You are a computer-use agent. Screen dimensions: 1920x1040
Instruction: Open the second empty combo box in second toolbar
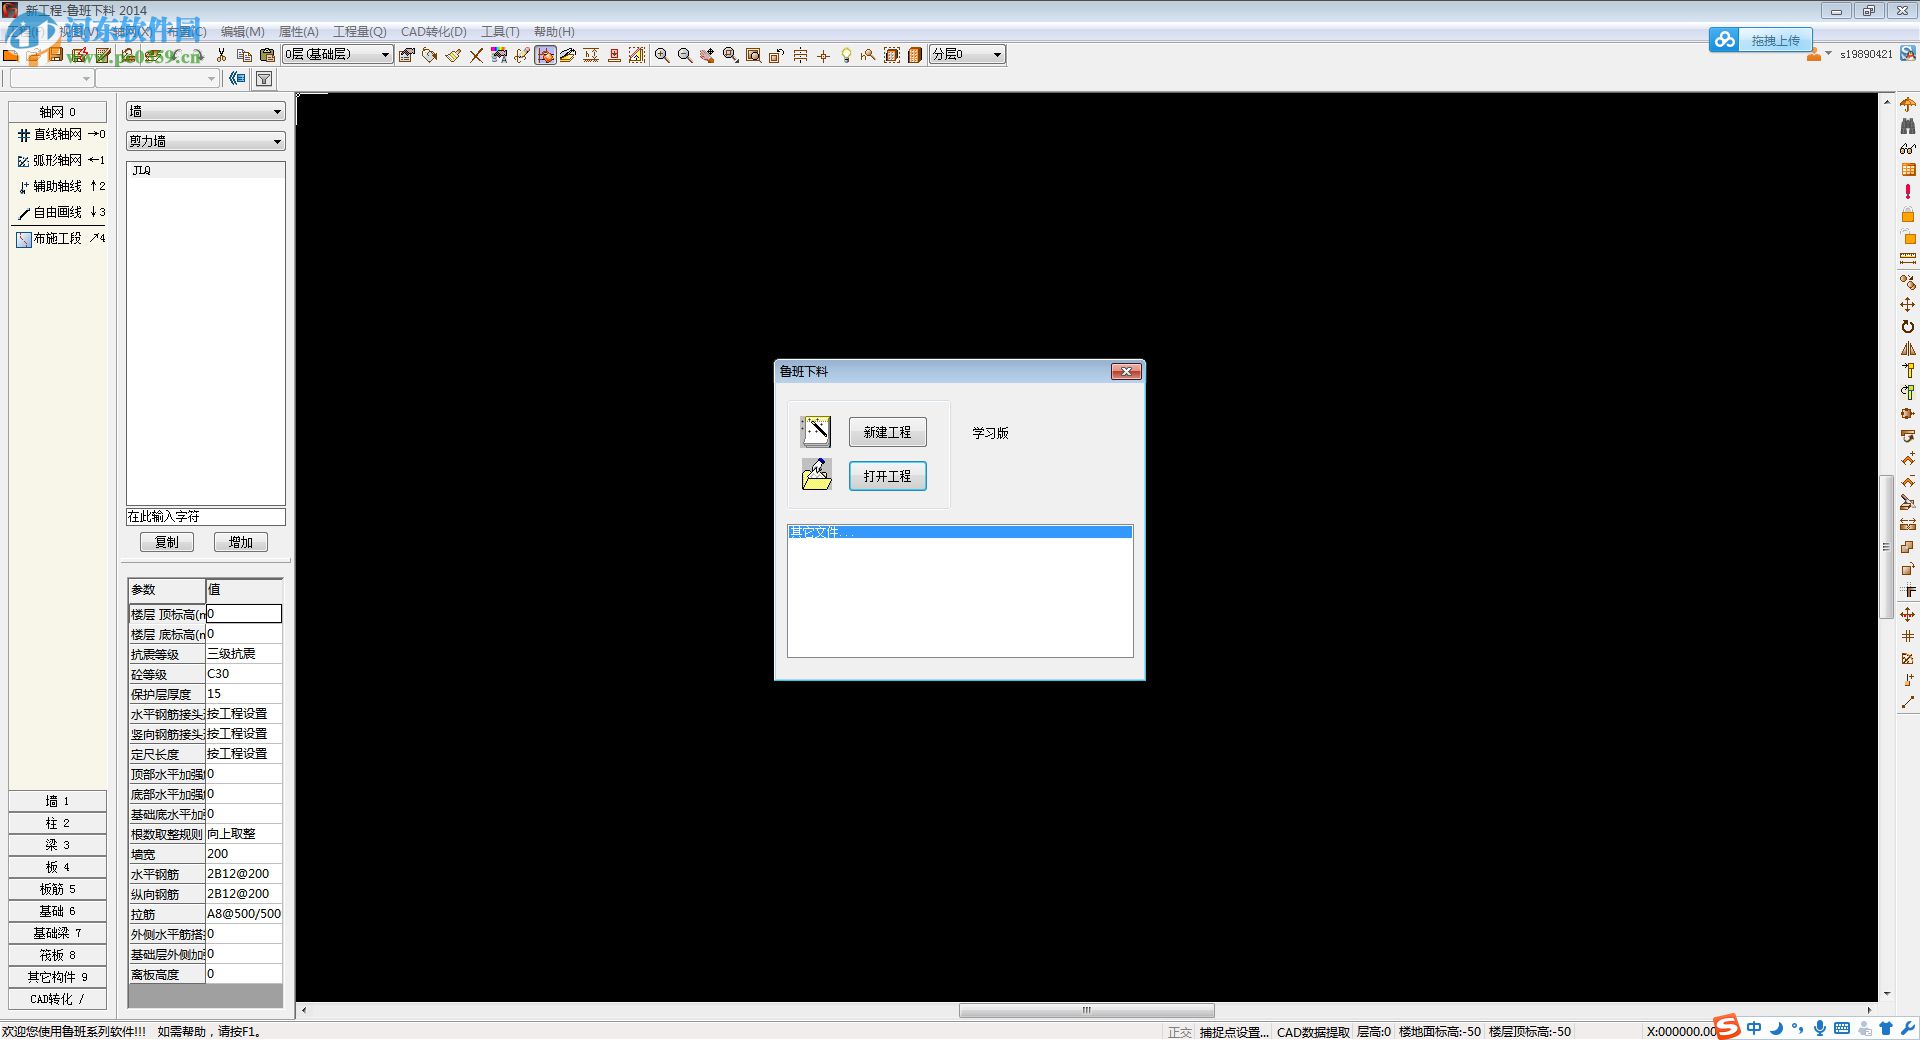158,78
